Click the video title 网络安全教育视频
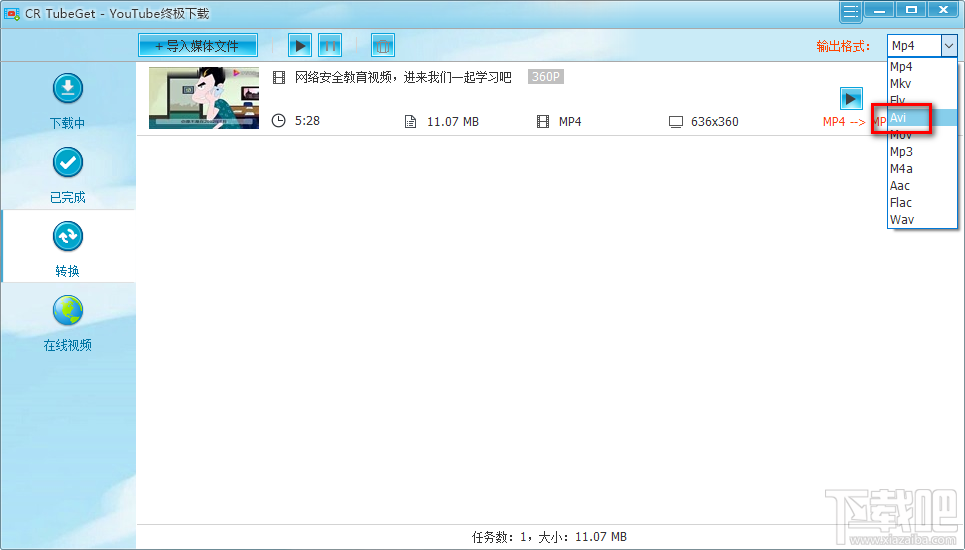The width and height of the screenshot is (965, 550). pyautogui.click(x=403, y=78)
